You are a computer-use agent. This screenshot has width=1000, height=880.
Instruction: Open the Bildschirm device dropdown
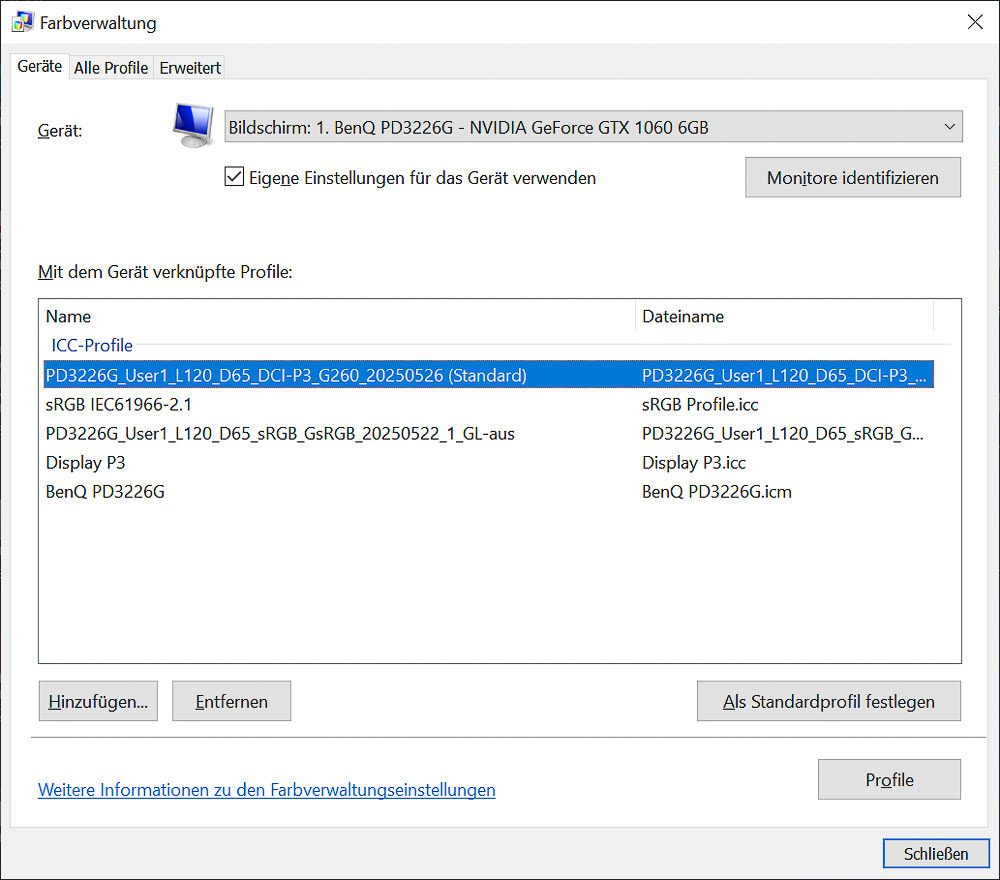click(593, 127)
